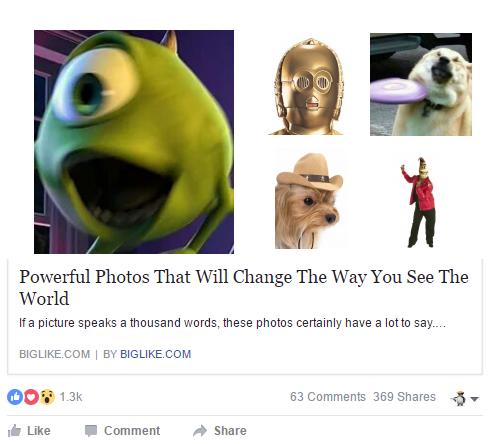Viewport: 491px width, 444px height.
Task: Open the 63 Comments link
Action: tap(328, 397)
